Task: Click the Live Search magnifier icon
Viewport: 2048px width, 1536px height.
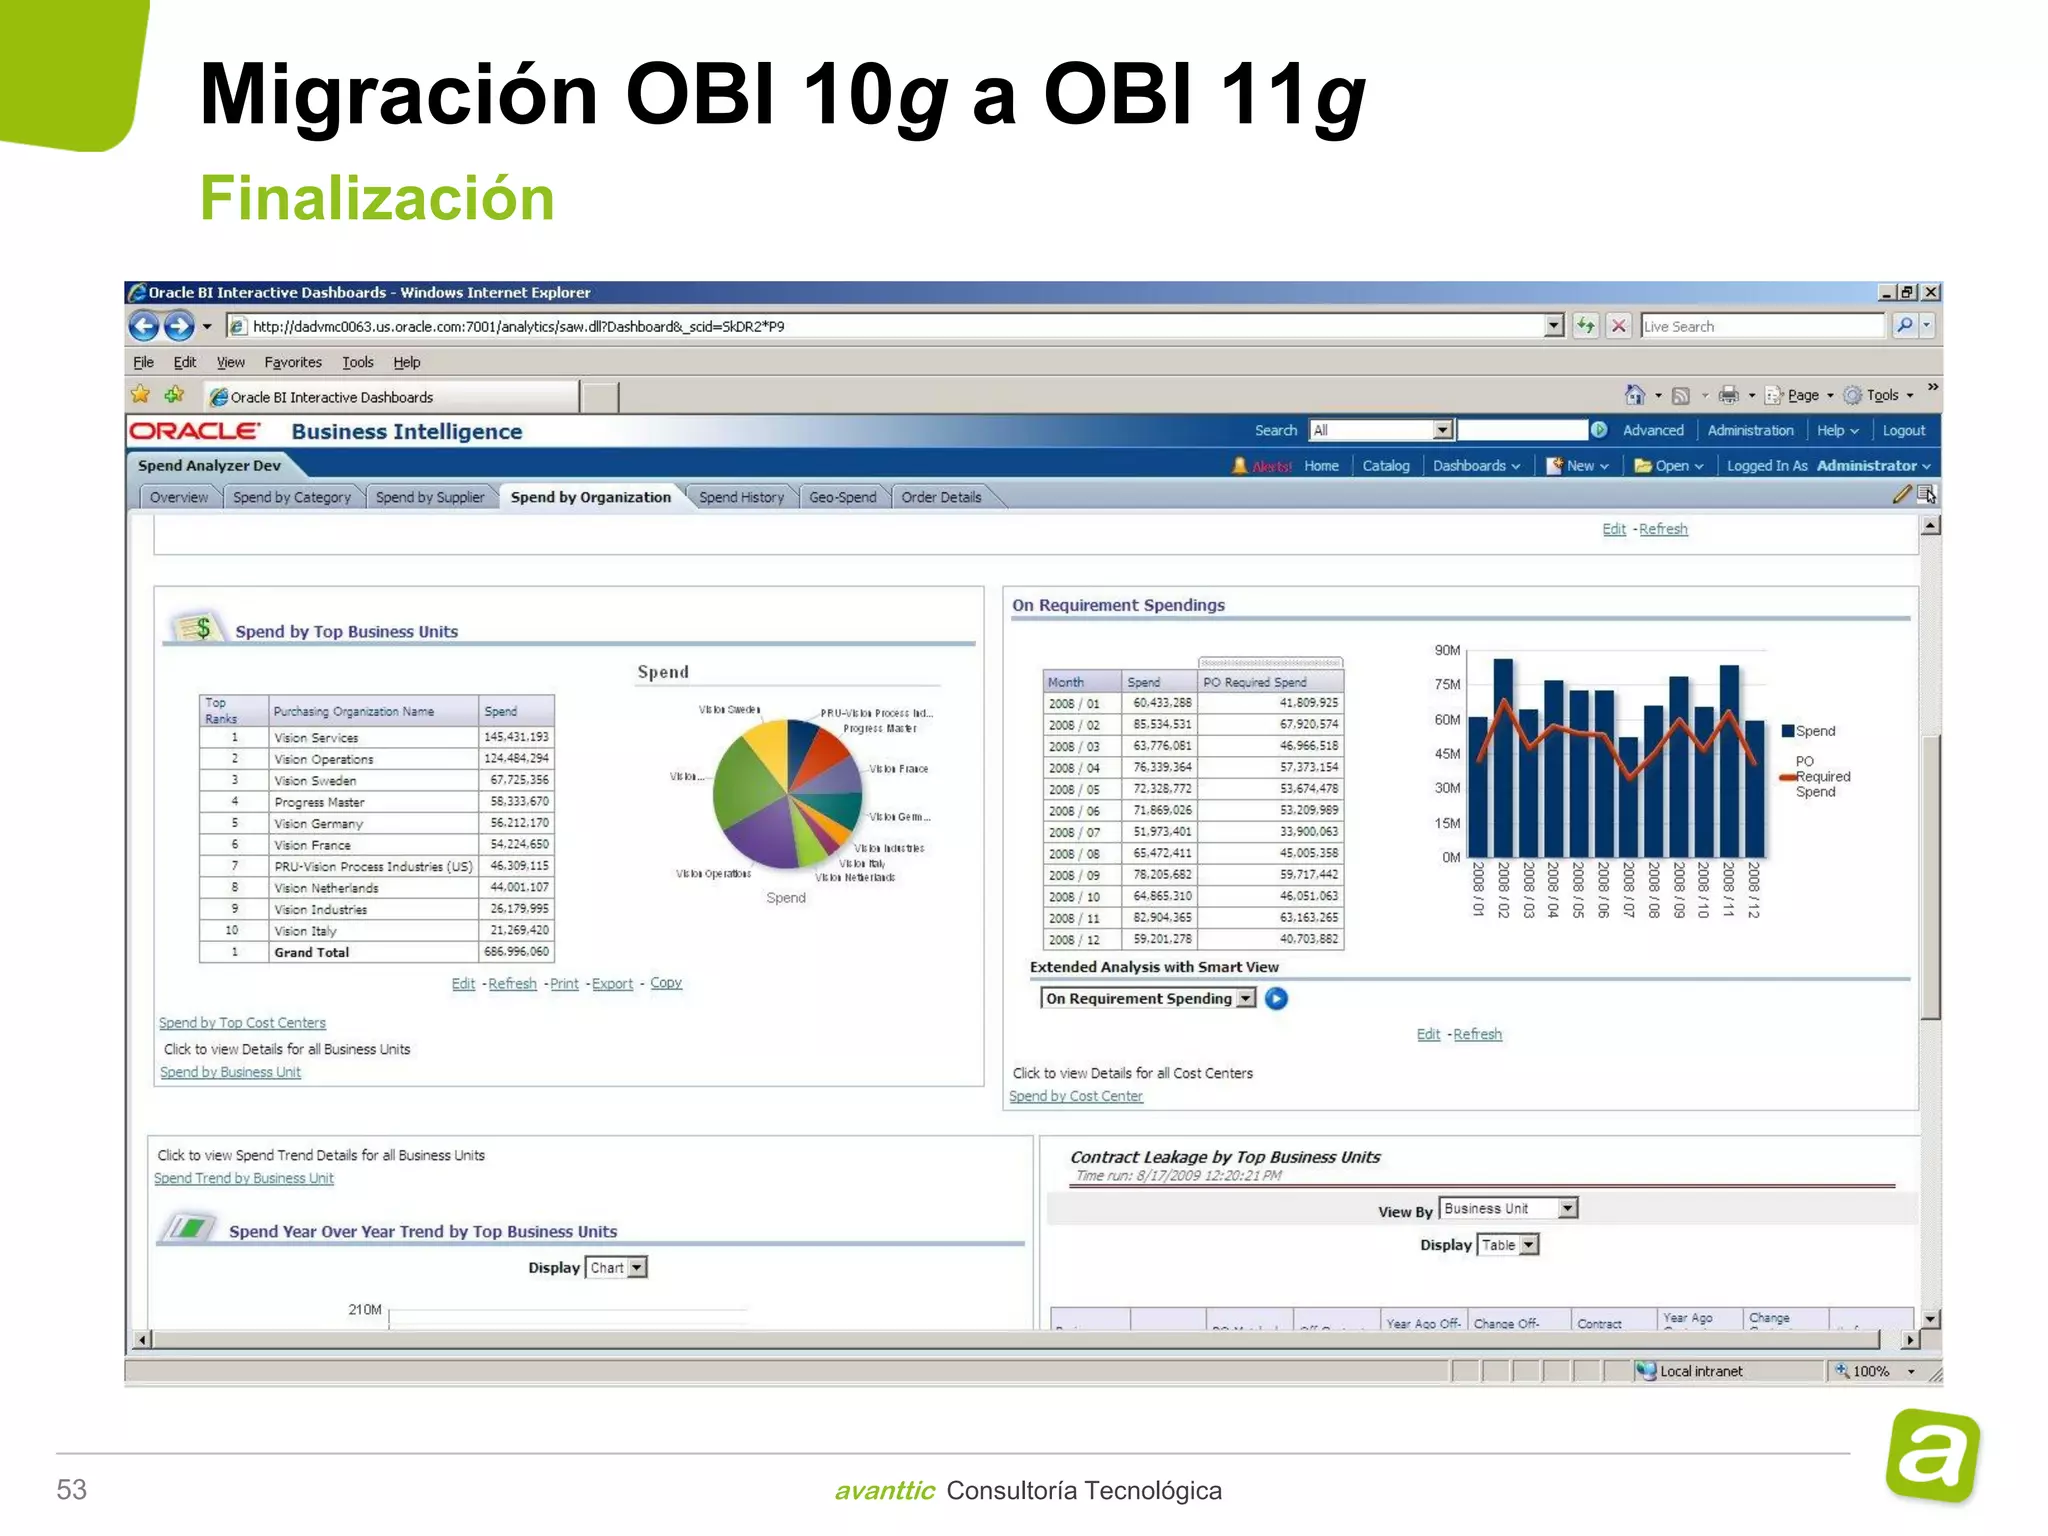Action: 1904,326
